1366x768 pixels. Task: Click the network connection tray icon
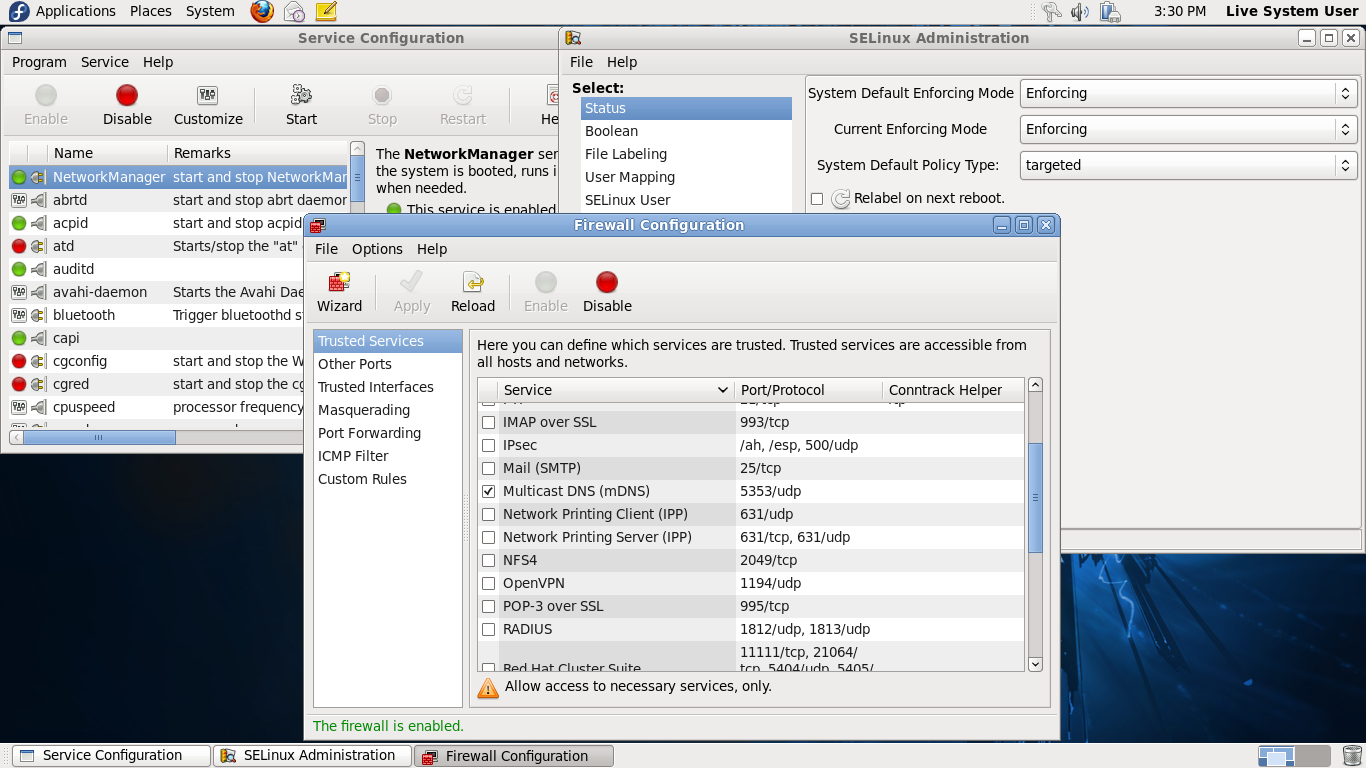(x=1110, y=12)
